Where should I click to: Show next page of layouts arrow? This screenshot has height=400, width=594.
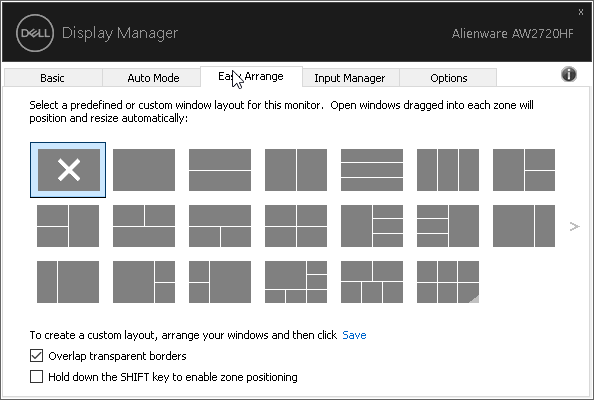click(574, 227)
